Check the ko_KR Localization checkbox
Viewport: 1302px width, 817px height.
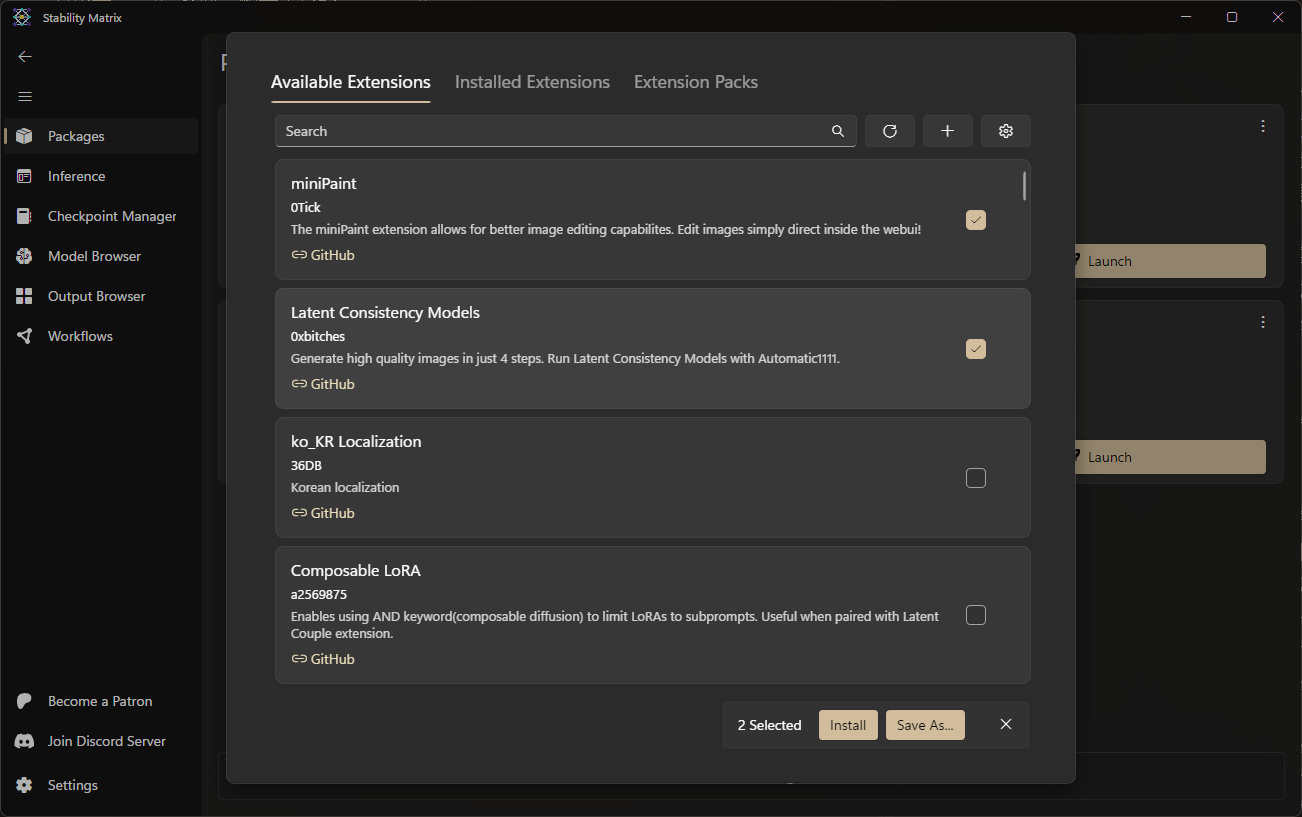point(976,478)
